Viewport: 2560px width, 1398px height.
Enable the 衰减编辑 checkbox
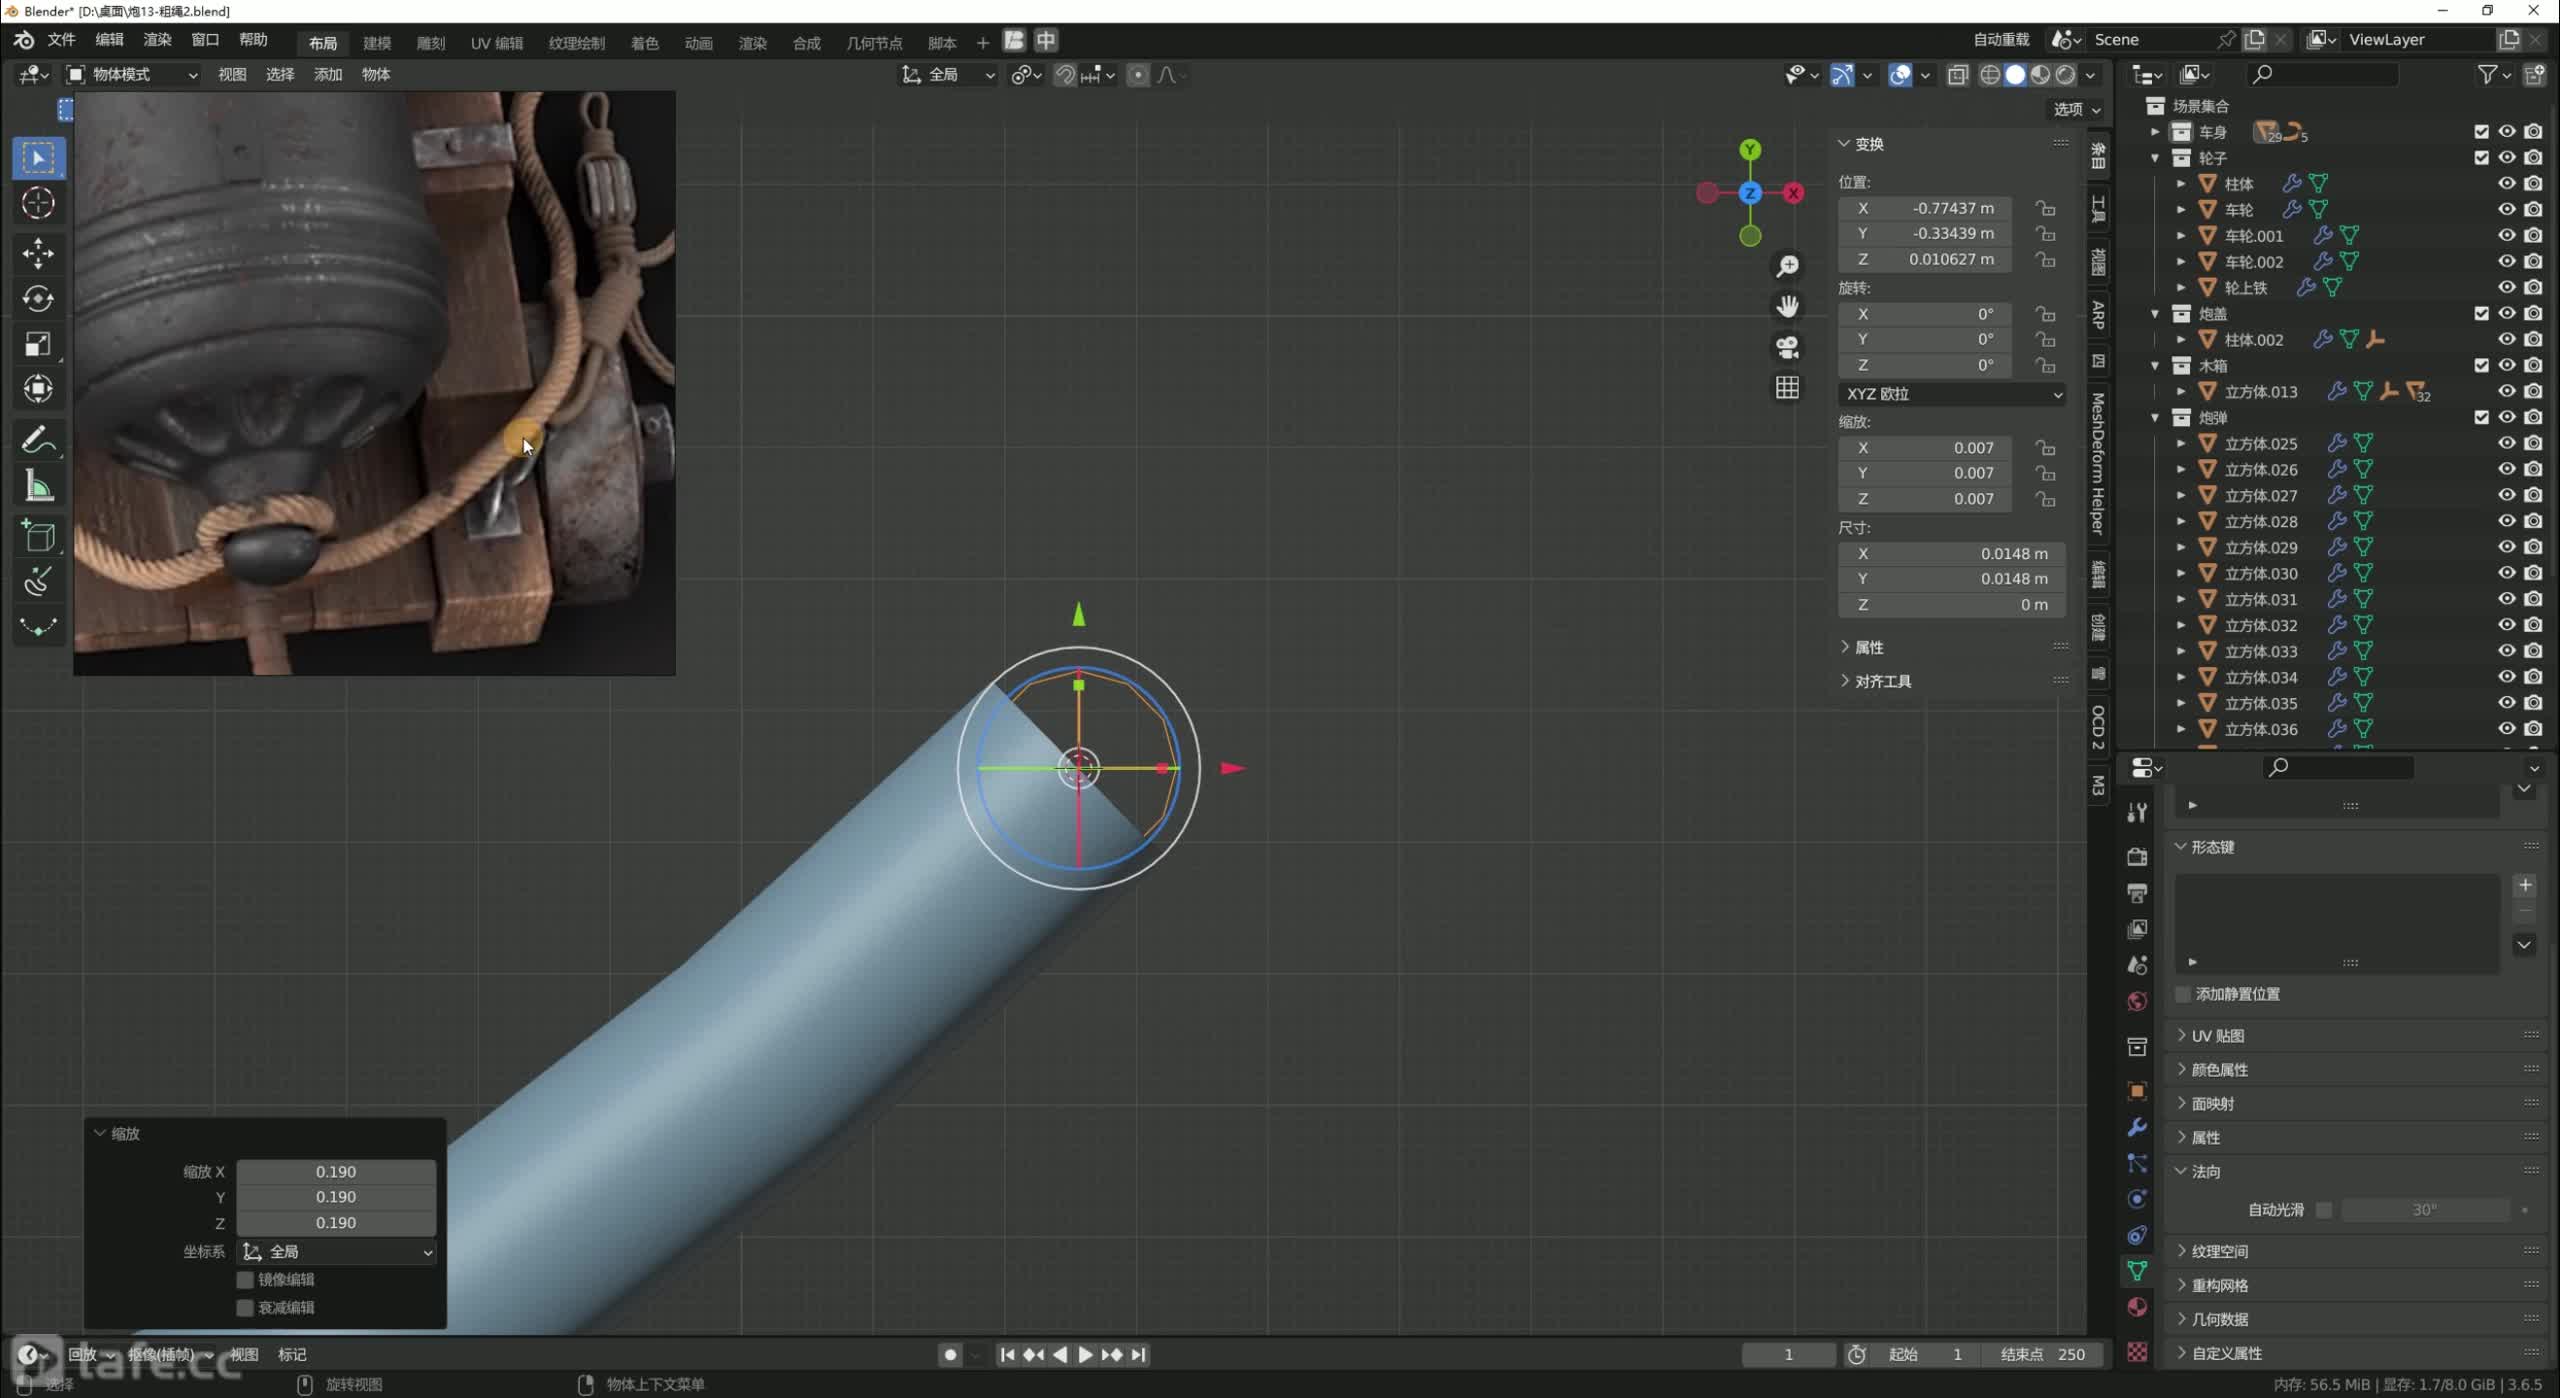[245, 1308]
